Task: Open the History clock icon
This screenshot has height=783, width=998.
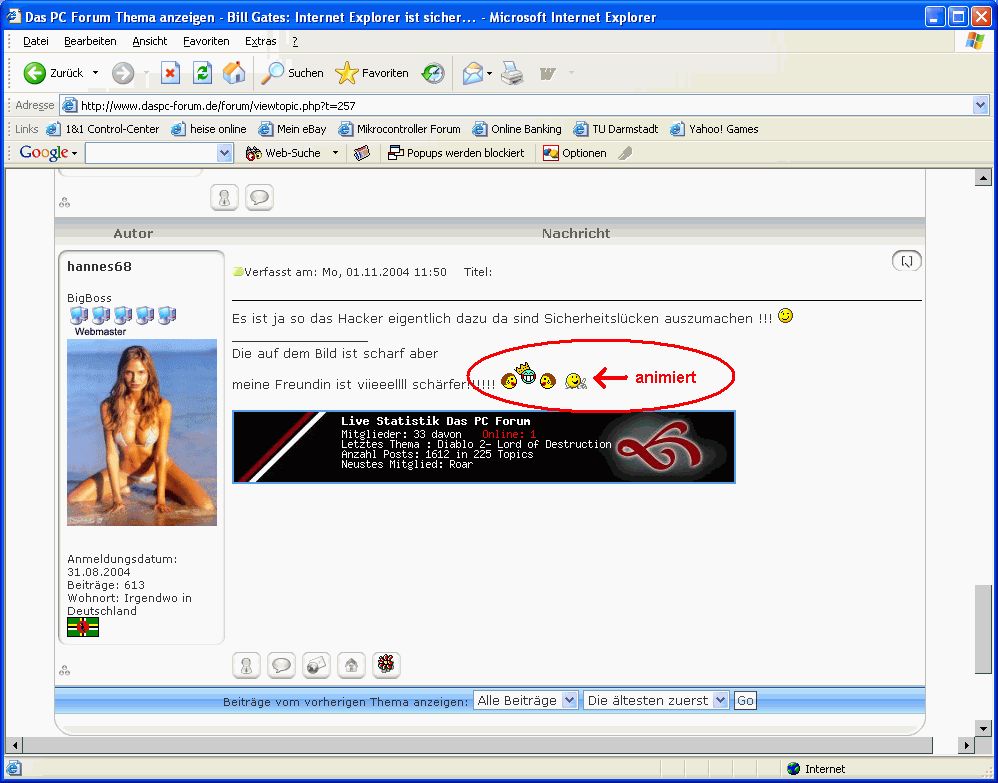Action: click(433, 73)
